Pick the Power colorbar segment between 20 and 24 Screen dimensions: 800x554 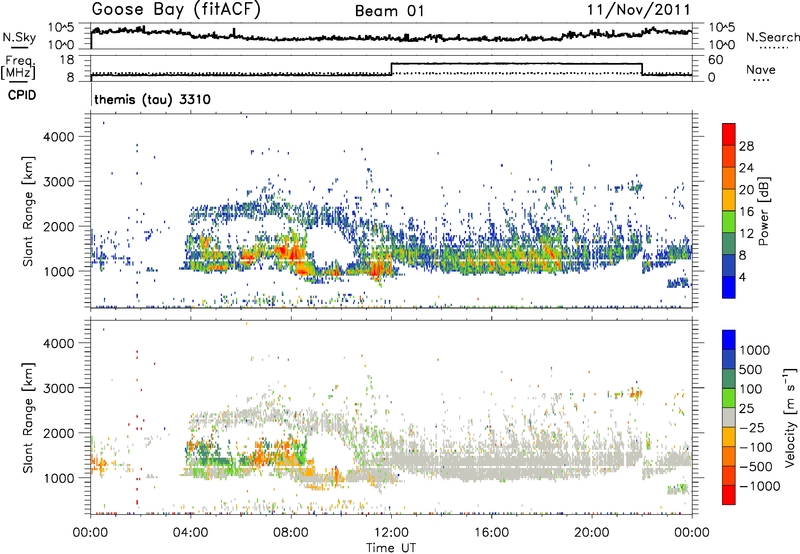click(x=729, y=178)
